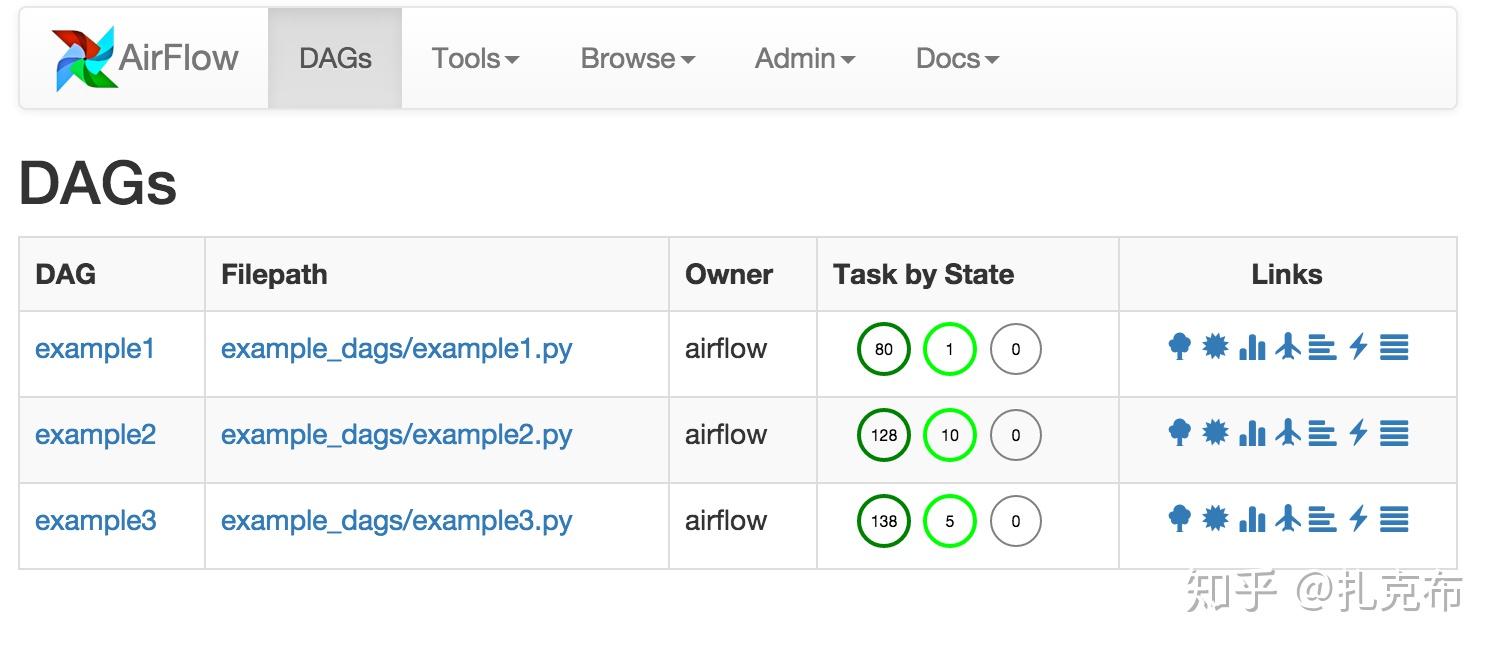This screenshot has height=652, width=1502.
Task: Open the Gantt chart for example2
Action: (x=1322, y=434)
